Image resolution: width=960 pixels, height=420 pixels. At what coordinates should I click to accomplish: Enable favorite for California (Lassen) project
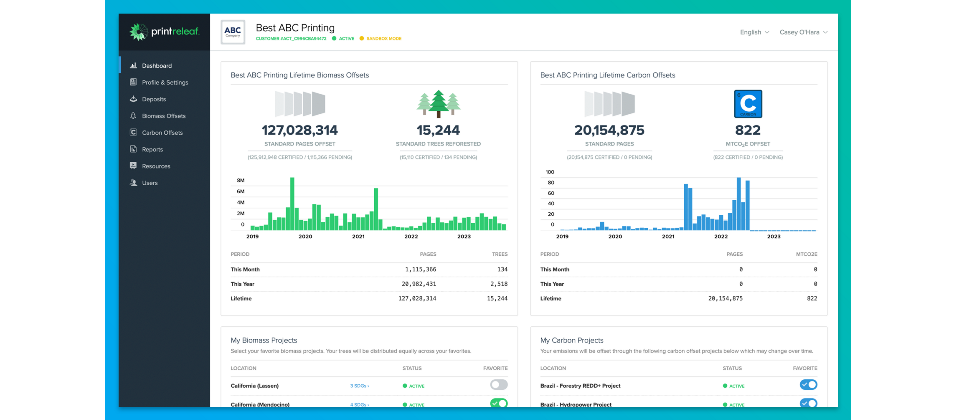coord(498,384)
